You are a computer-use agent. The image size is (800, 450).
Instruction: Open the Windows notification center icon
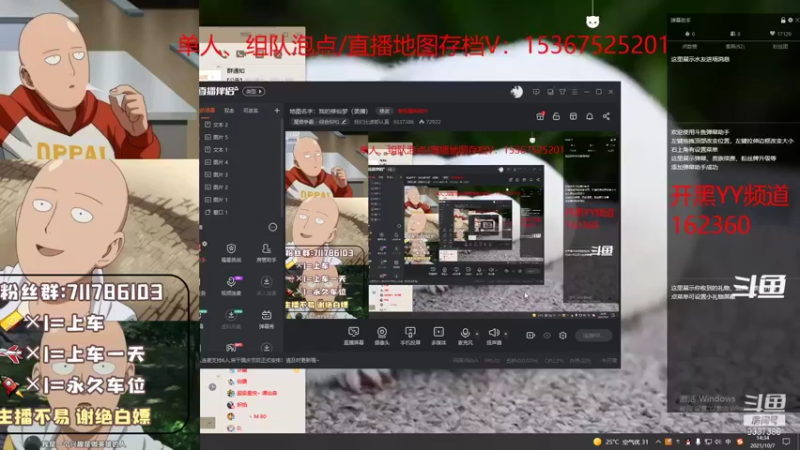pyautogui.click(x=786, y=442)
